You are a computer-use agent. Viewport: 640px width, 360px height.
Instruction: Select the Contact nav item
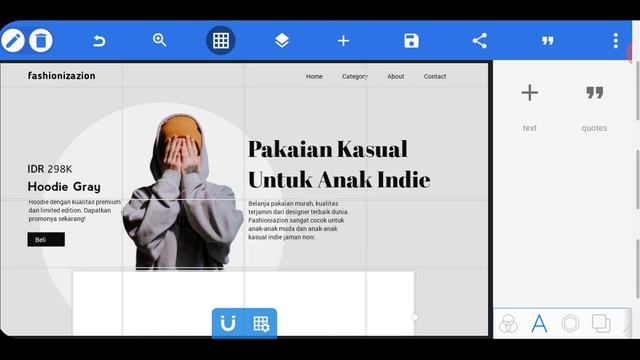(435, 76)
